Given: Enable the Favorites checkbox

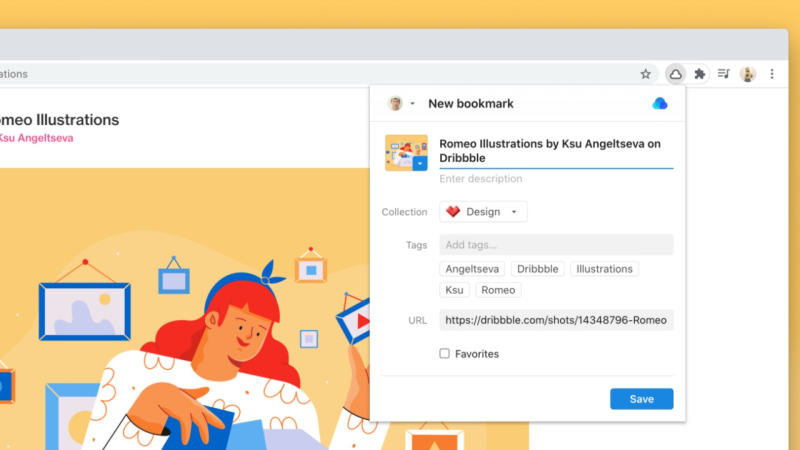Looking at the screenshot, I should coord(444,354).
